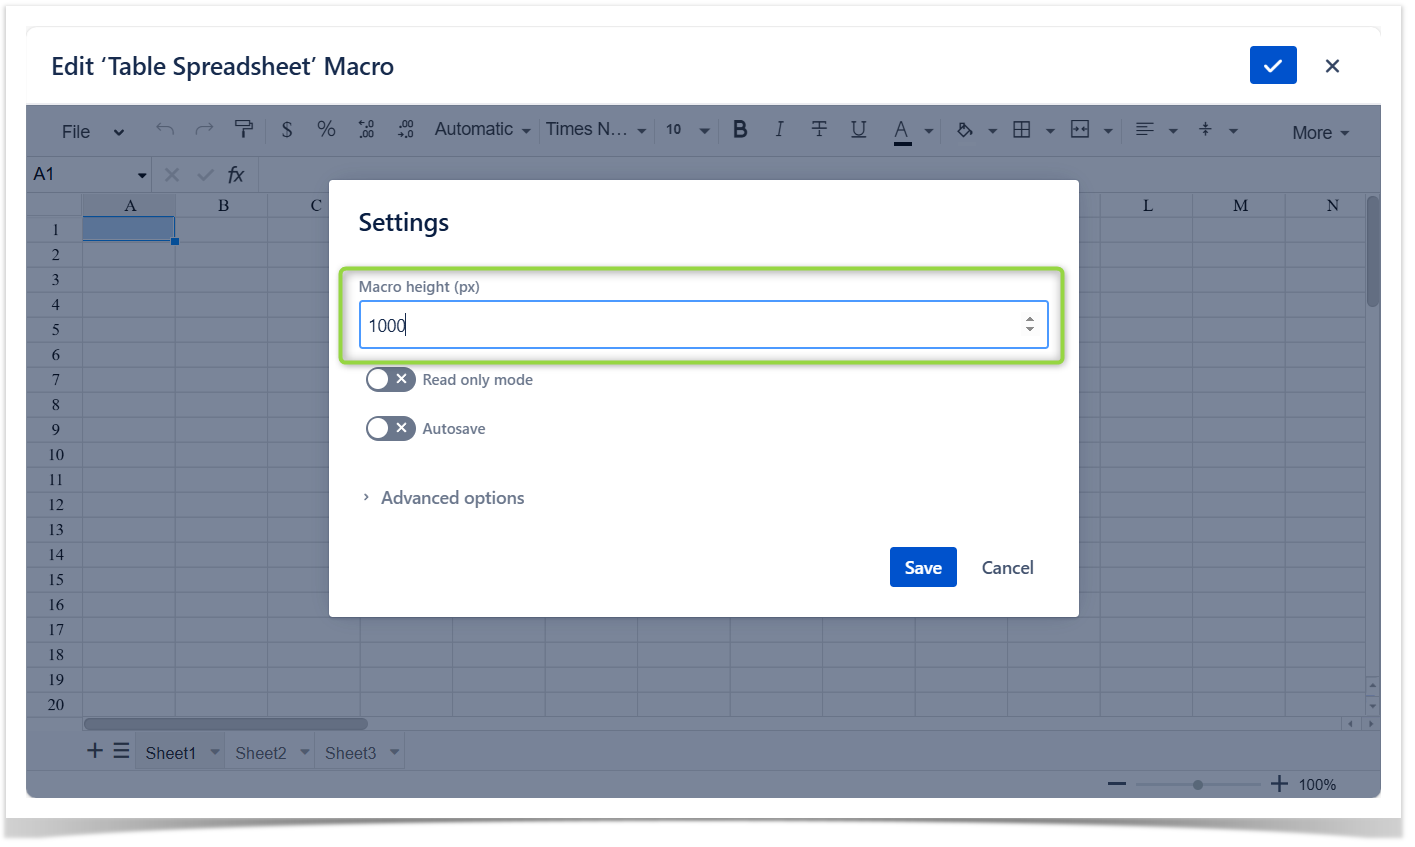Click the Underline icon
1415x847 pixels.
click(x=858, y=129)
